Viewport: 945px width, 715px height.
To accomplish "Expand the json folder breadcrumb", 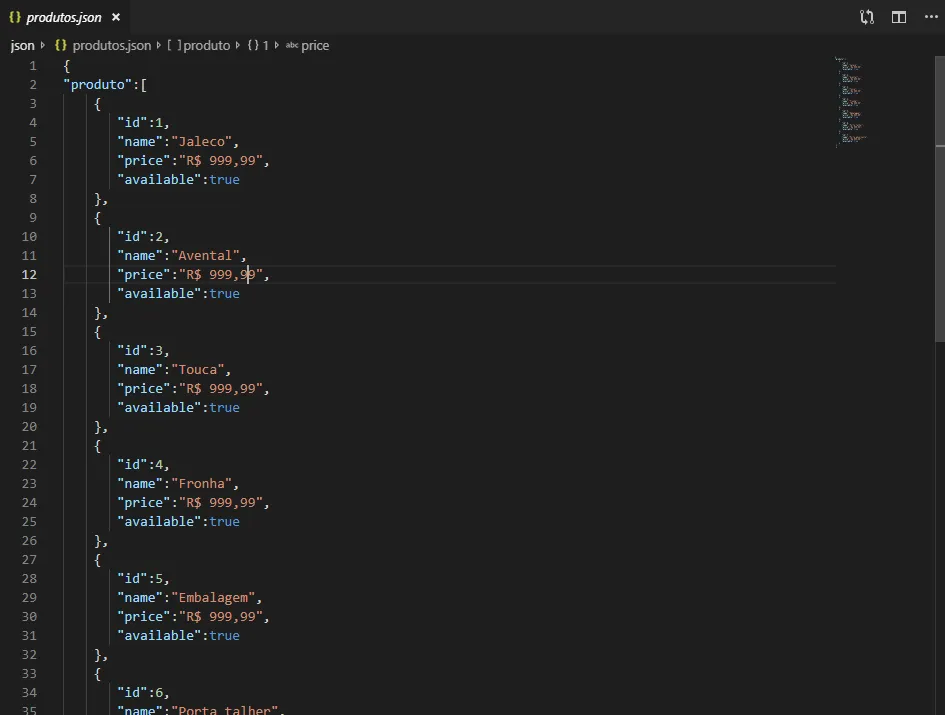I will point(22,46).
